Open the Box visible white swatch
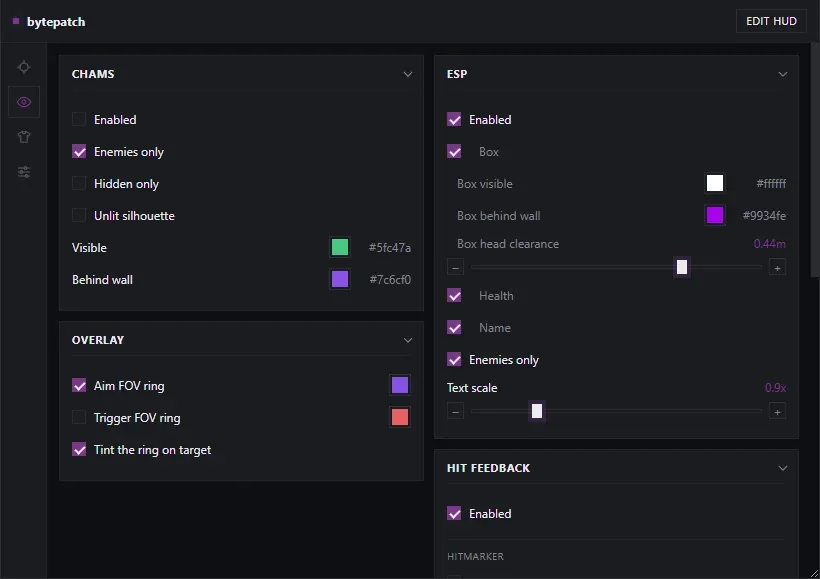 click(715, 183)
